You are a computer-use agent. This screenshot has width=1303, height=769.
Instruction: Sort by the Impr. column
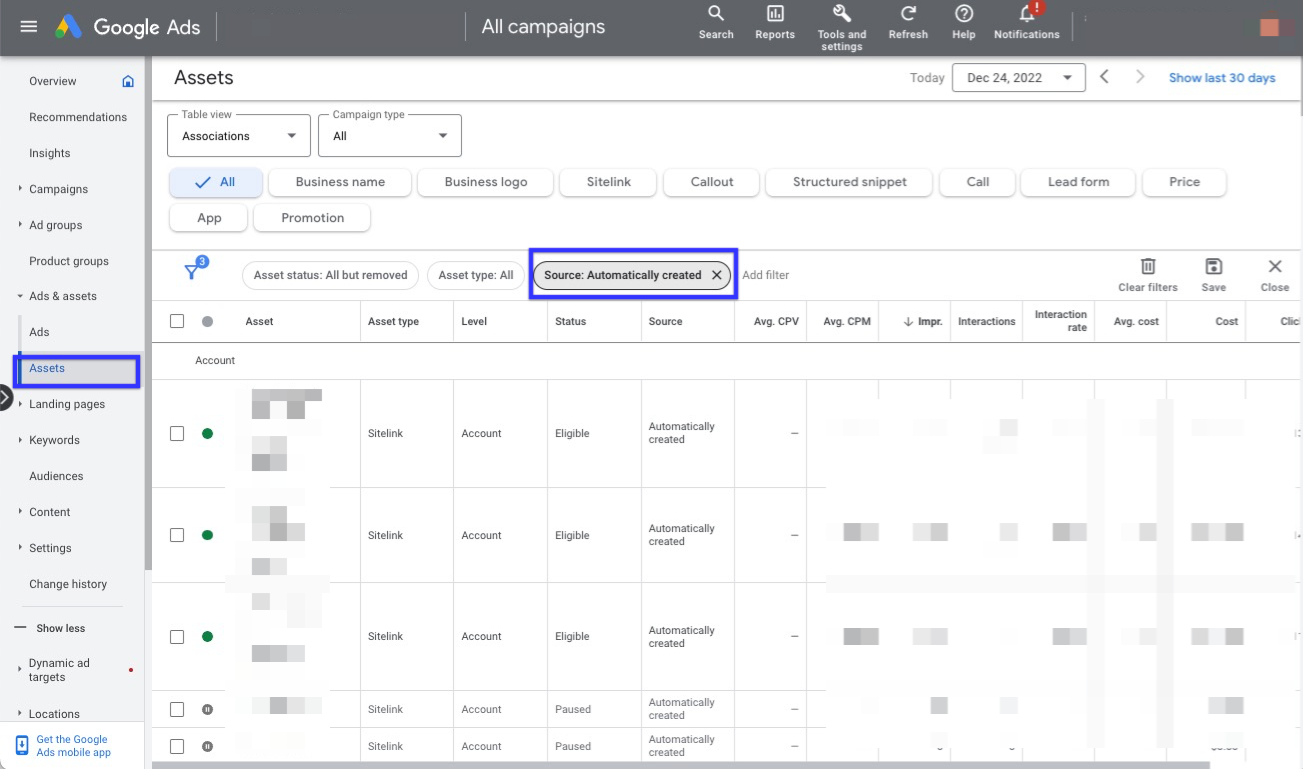pyautogui.click(x=922, y=321)
